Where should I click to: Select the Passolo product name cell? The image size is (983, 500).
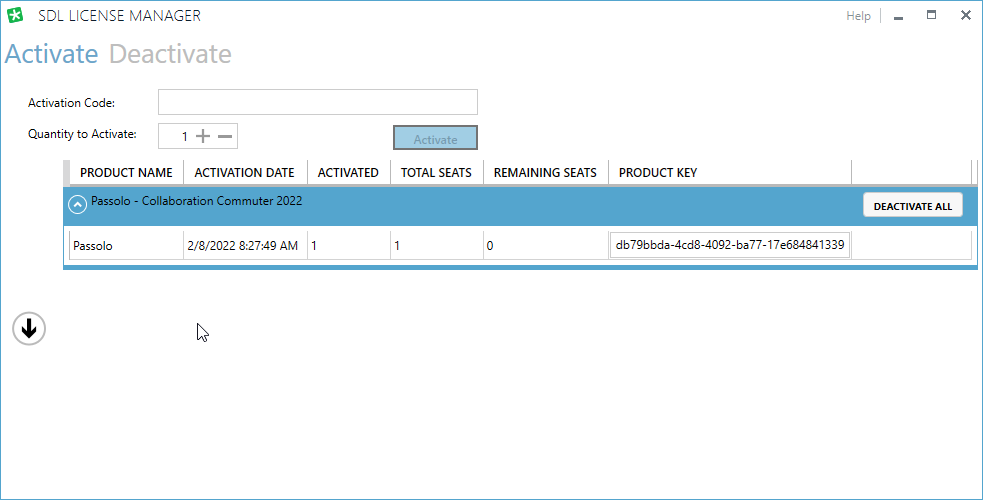126,246
